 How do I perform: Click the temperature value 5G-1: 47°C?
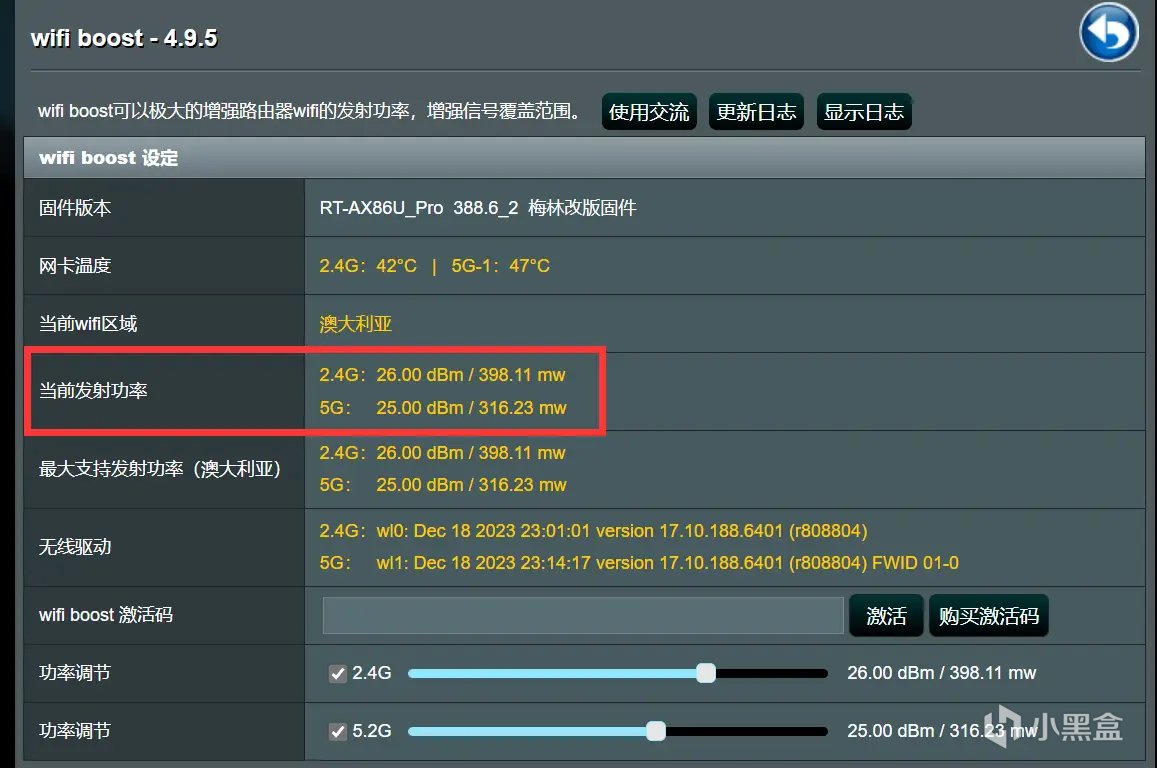tap(500, 266)
